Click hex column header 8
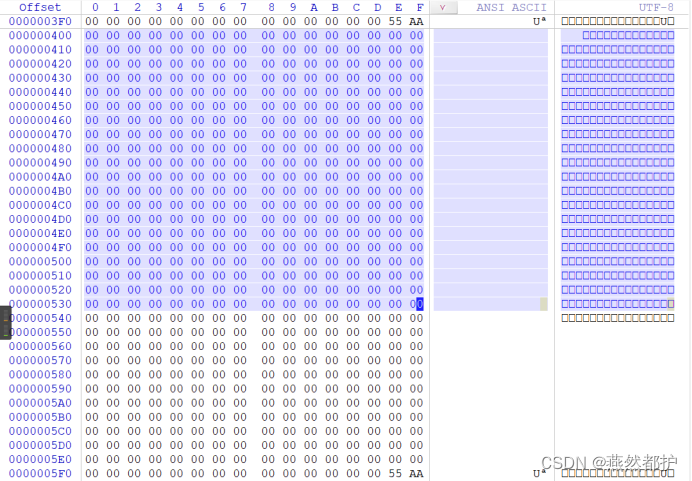Screen dimensions: 692x481 [x=271, y=8]
